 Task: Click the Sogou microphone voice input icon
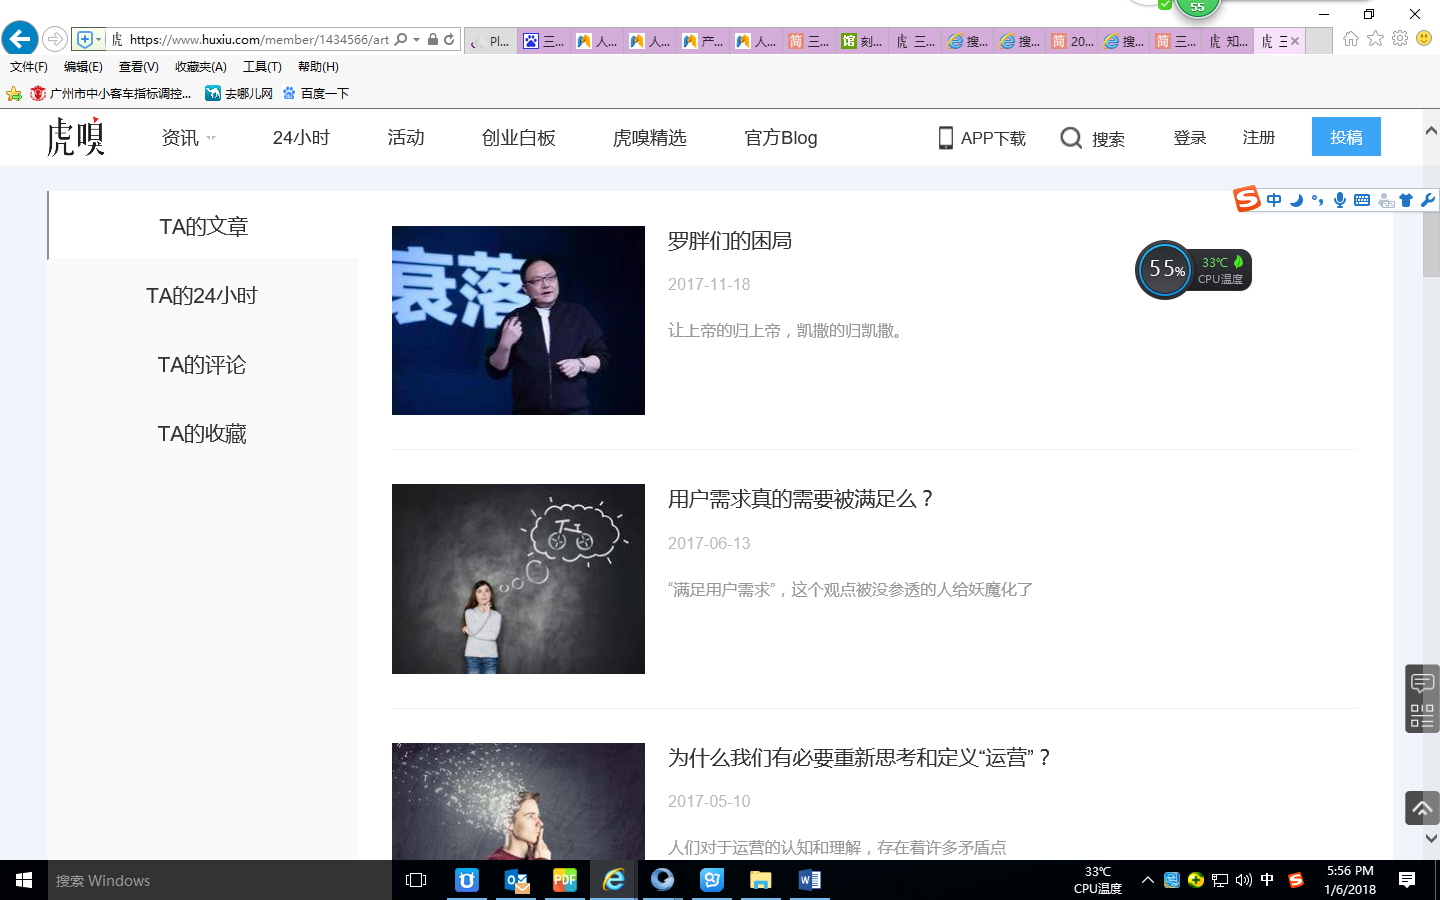click(x=1340, y=200)
